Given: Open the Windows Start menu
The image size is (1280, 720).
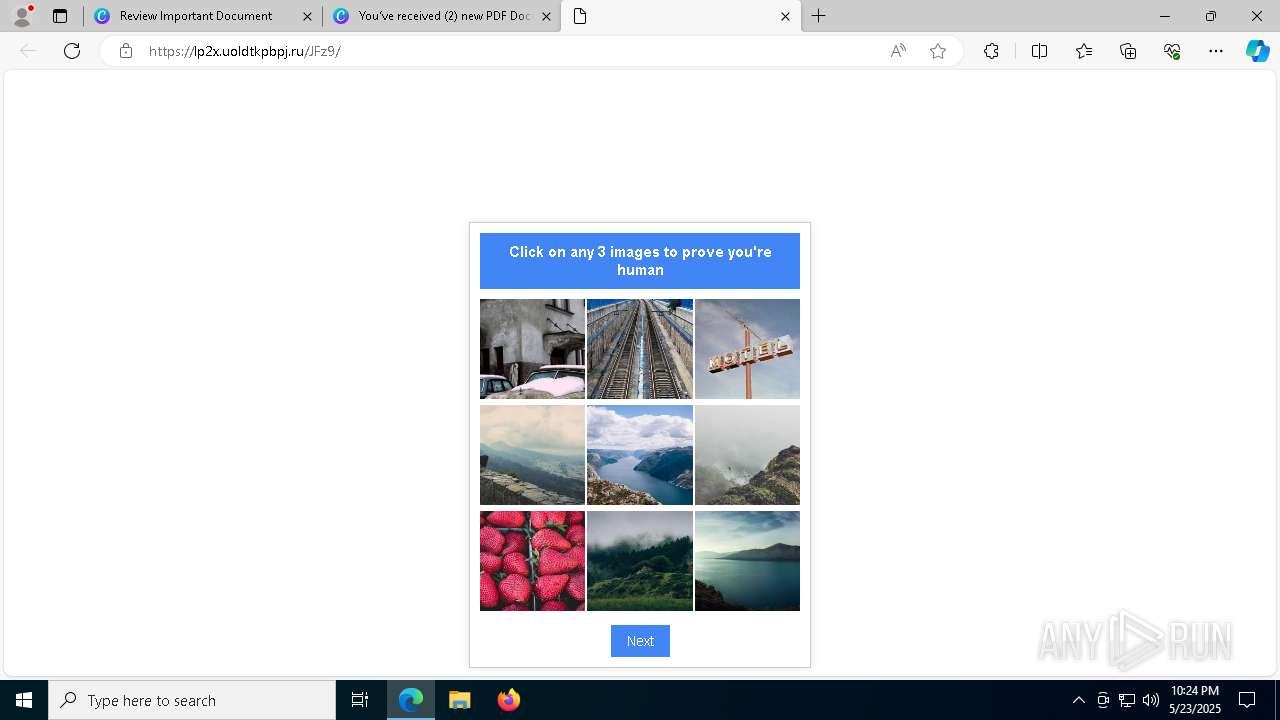Looking at the screenshot, I should [24, 700].
